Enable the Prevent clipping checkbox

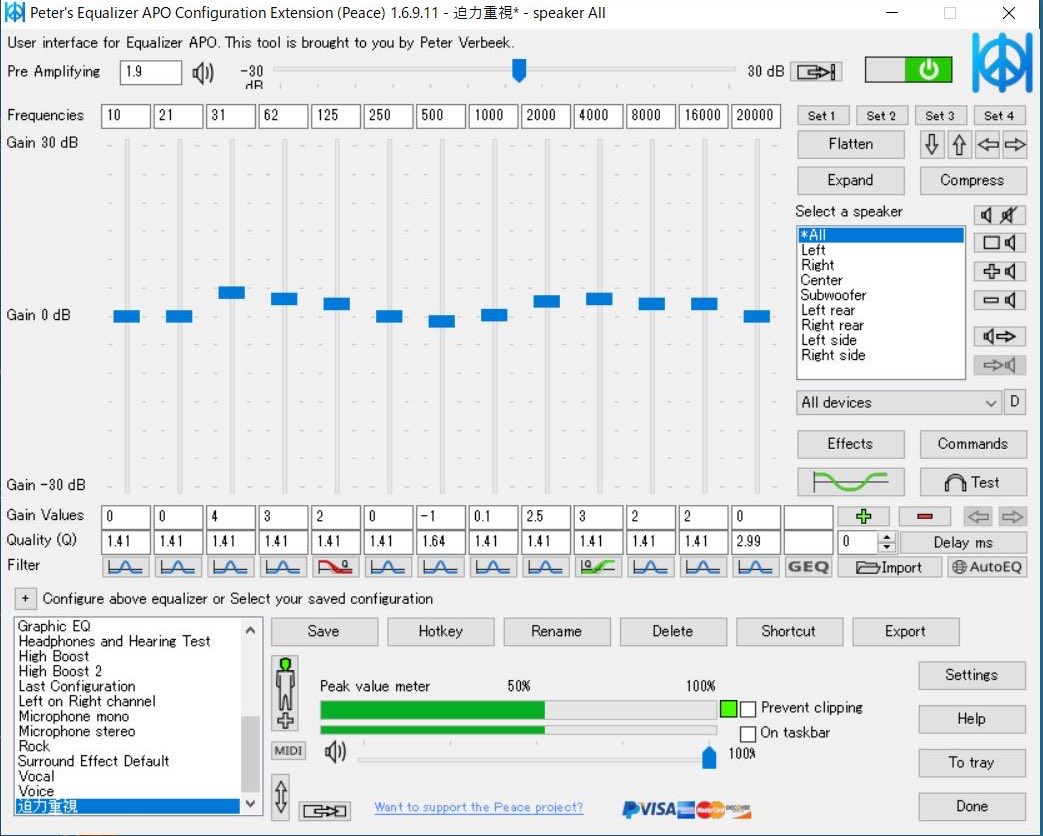[x=748, y=709]
